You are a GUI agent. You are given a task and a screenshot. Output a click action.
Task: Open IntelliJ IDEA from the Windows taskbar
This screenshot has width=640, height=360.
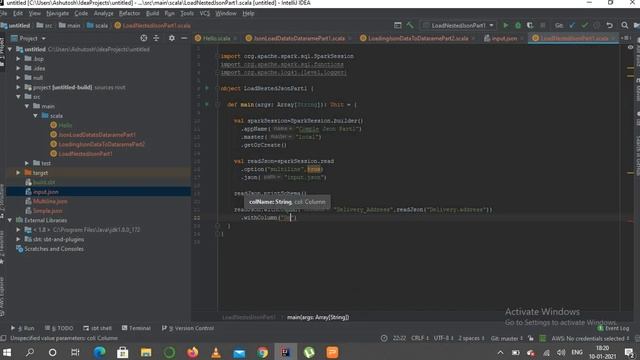tap(286, 352)
